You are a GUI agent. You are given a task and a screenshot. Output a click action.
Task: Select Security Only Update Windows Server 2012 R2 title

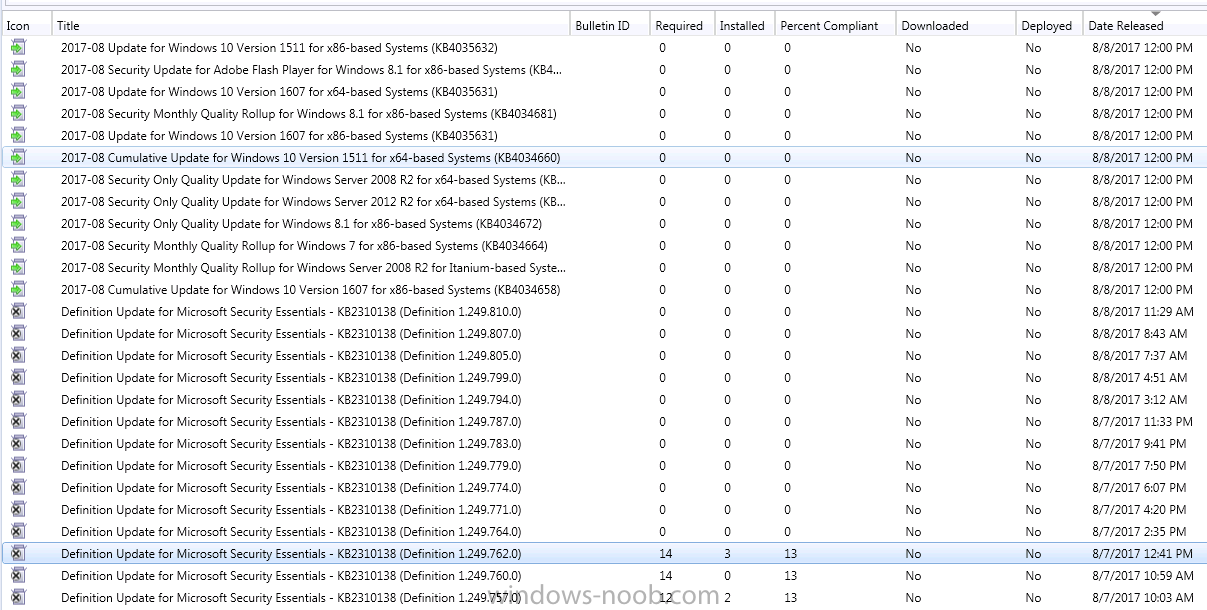click(313, 202)
